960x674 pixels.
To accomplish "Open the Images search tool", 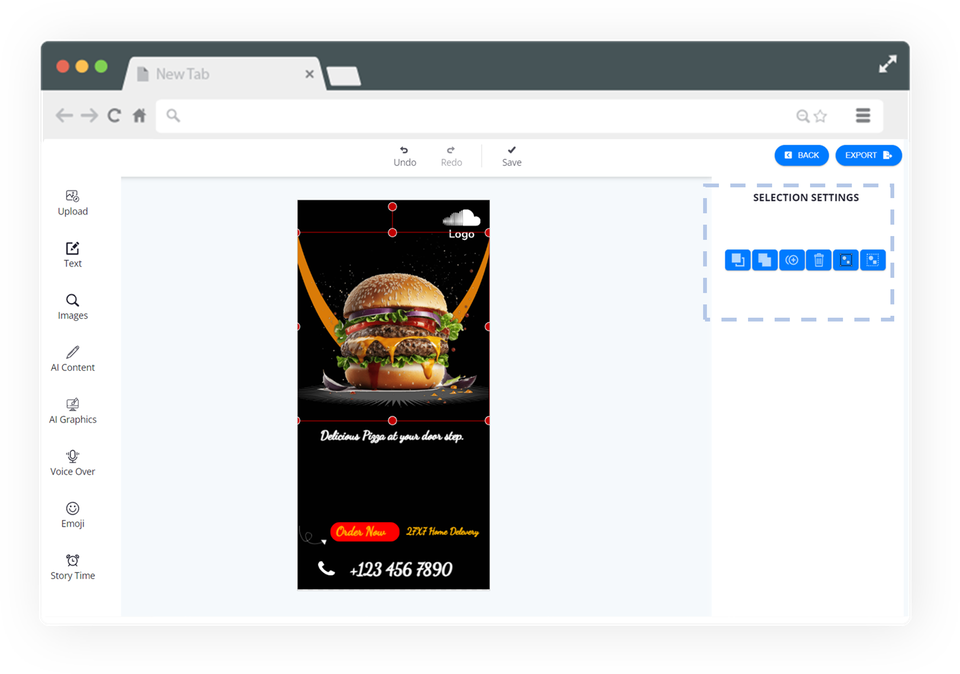I will coord(72,307).
